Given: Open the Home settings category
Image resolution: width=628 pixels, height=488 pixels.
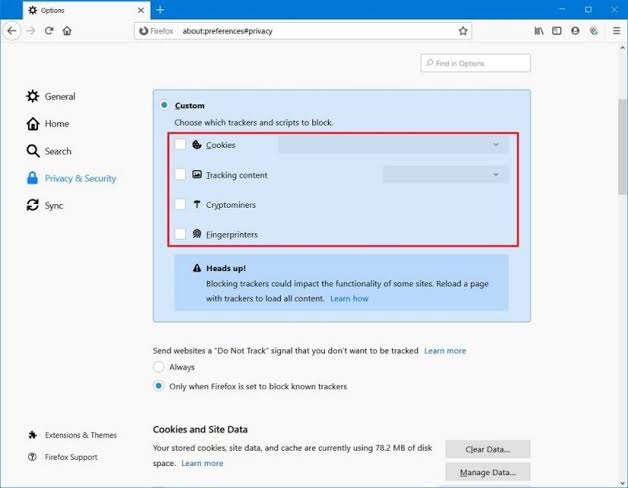Looking at the screenshot, I should click(47, 124).
